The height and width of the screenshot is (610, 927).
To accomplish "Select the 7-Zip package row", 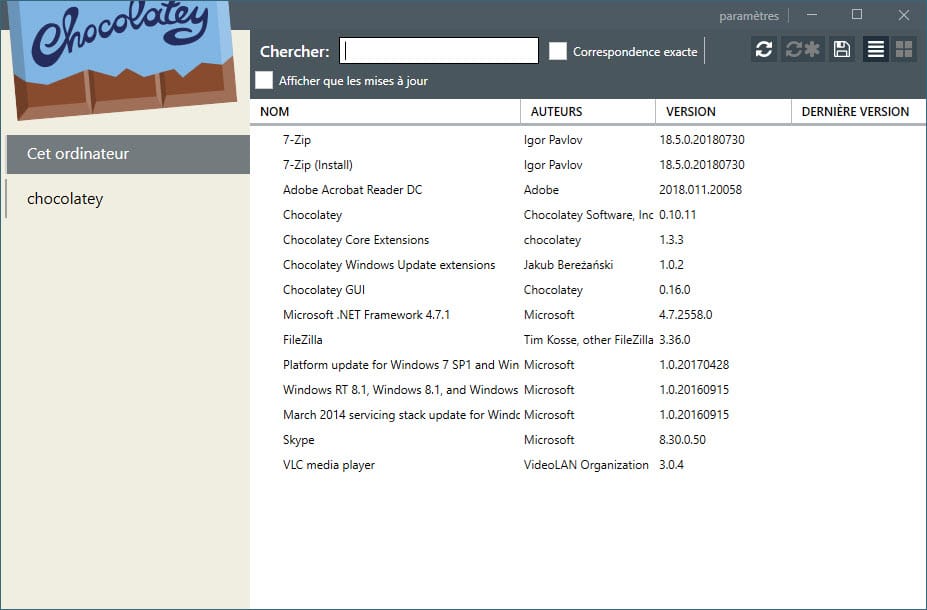I will coord(588,140).
